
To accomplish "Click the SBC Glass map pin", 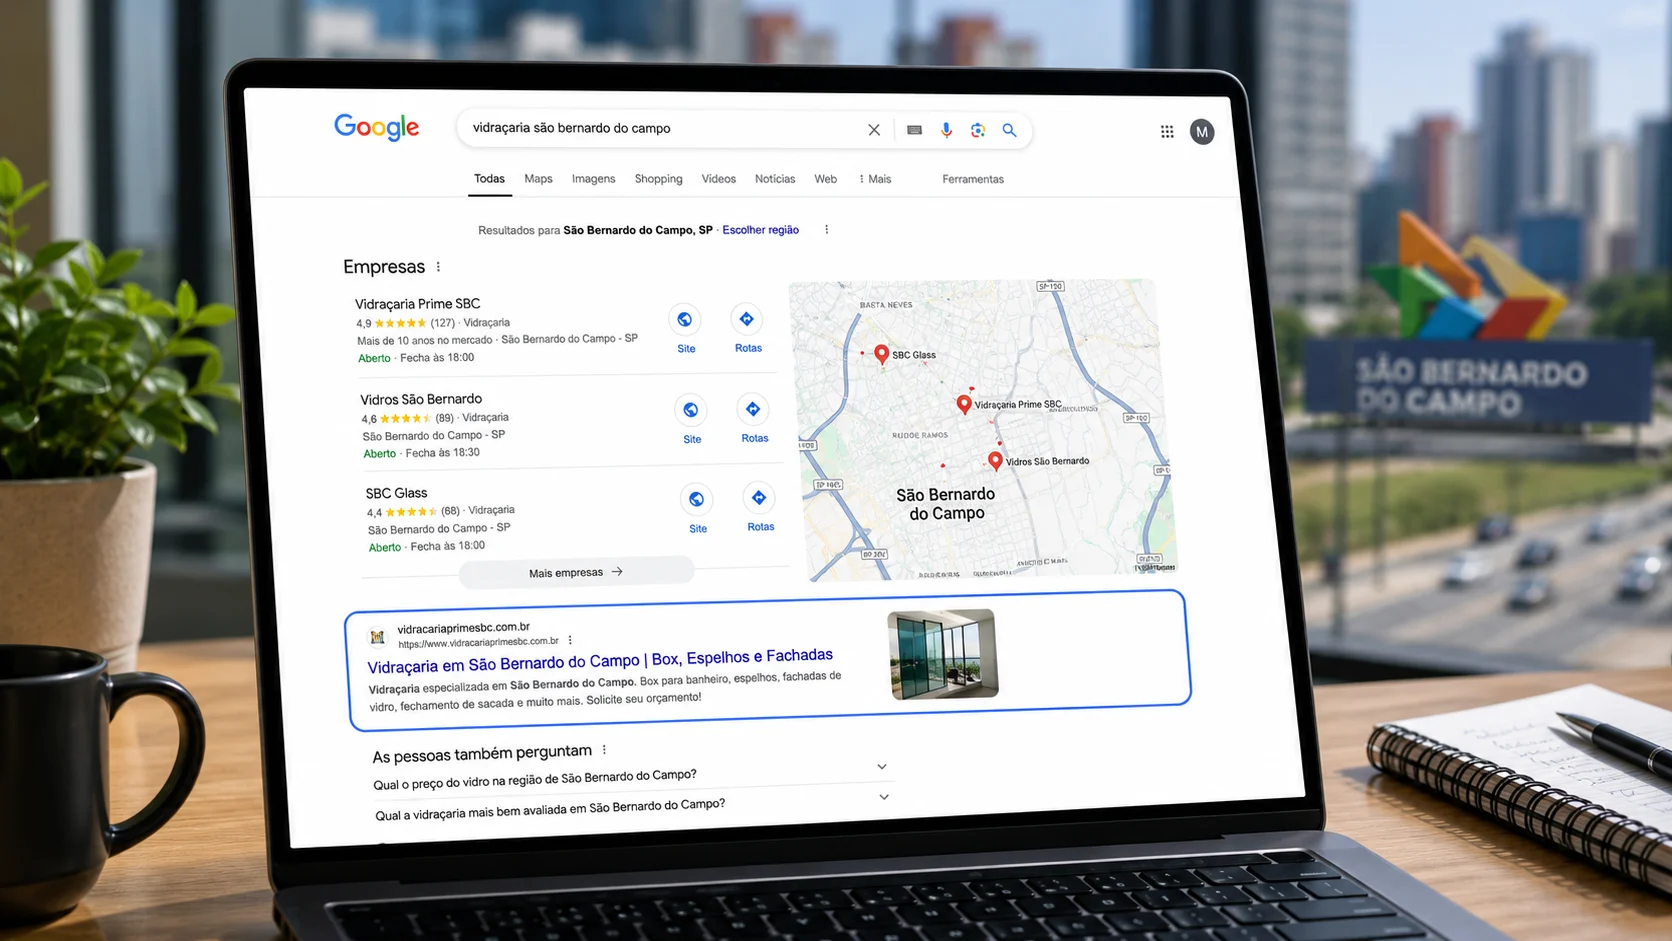I will click(x=881, y=354).
